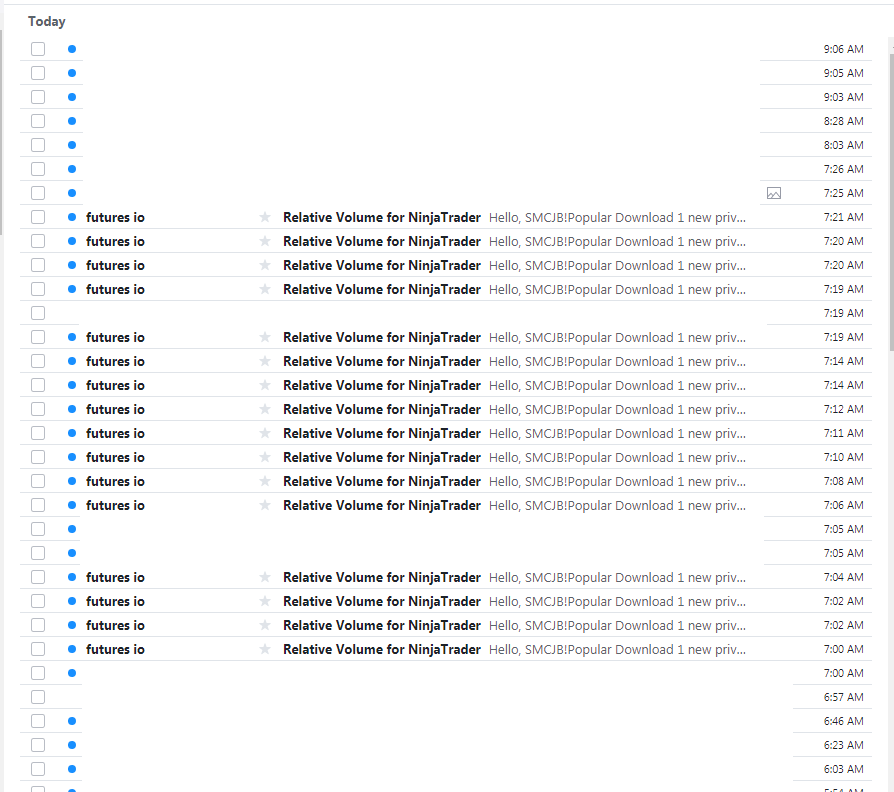894x792 pixels.
Task: Open the Relative Volume for NinjaTrader email at 7:21 AM
Action: [x=382, y=217]
